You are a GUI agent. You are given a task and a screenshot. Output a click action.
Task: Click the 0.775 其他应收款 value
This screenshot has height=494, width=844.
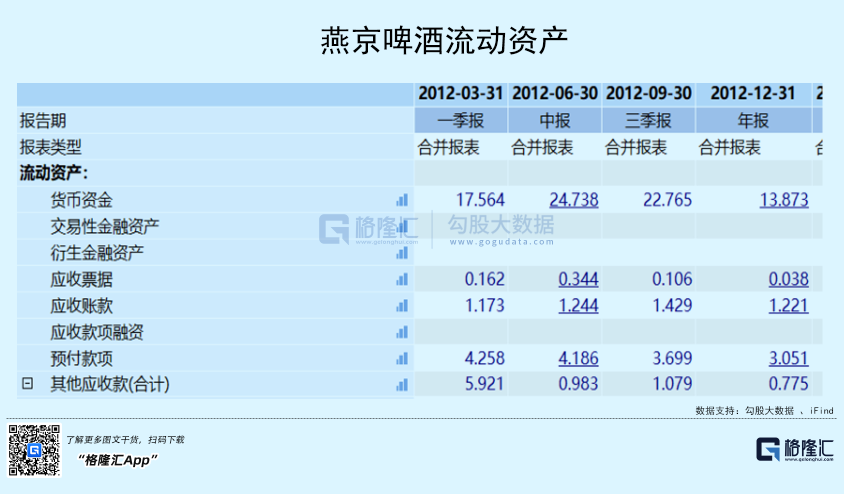789,384
